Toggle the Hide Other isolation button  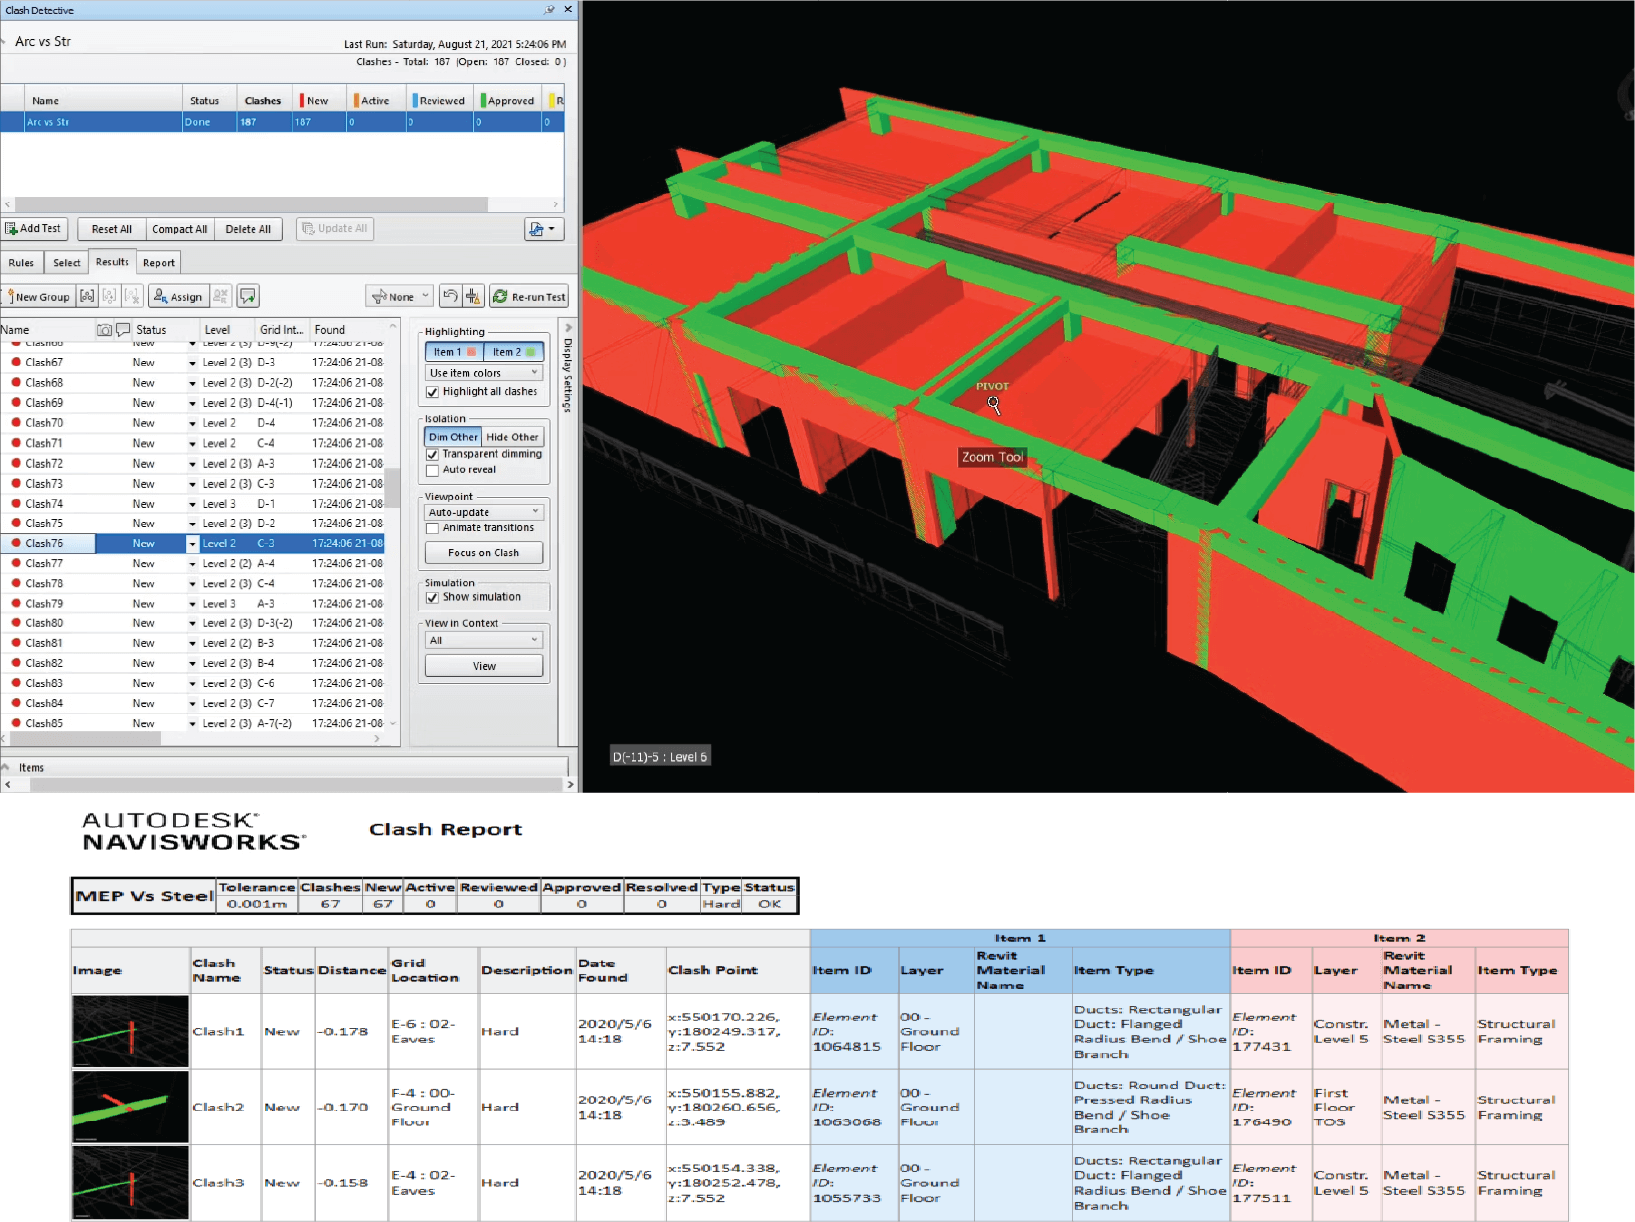pos(513,437)
